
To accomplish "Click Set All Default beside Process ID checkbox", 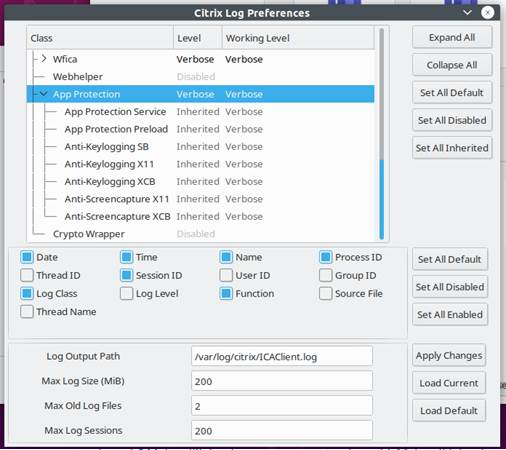I will point(450,259).
